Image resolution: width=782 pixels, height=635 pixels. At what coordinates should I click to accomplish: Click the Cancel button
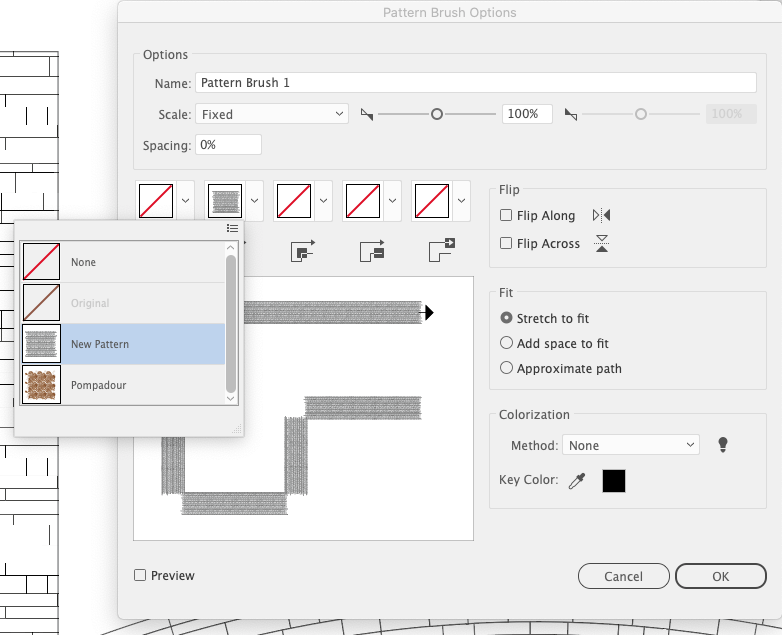click(x=623, y=576)
